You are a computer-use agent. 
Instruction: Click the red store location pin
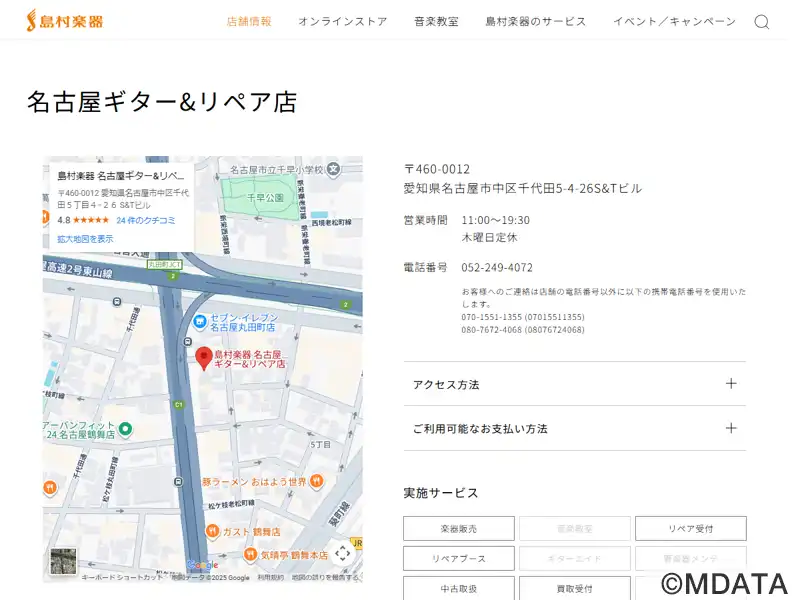click(203, 358)
